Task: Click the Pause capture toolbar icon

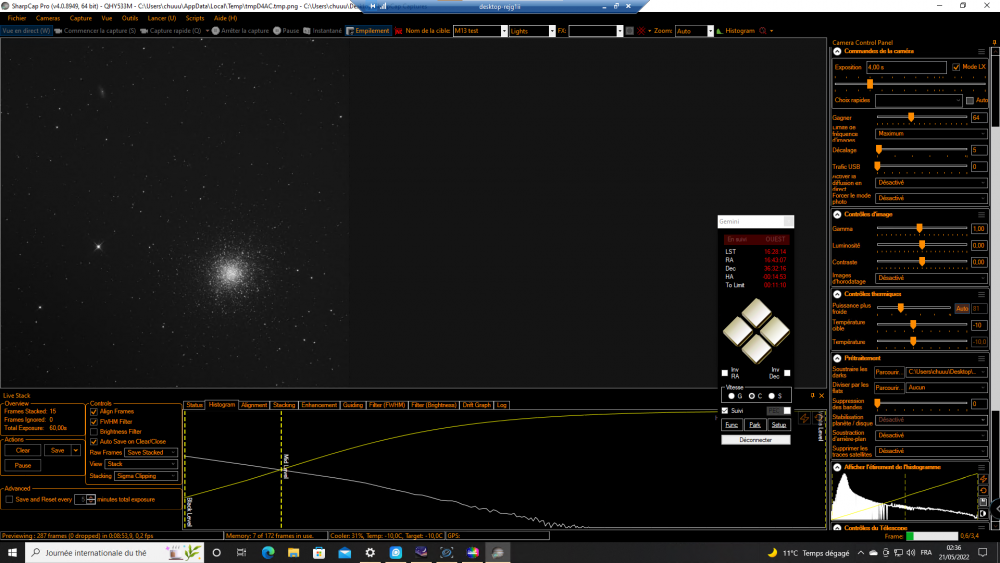Action: [277, 31]
